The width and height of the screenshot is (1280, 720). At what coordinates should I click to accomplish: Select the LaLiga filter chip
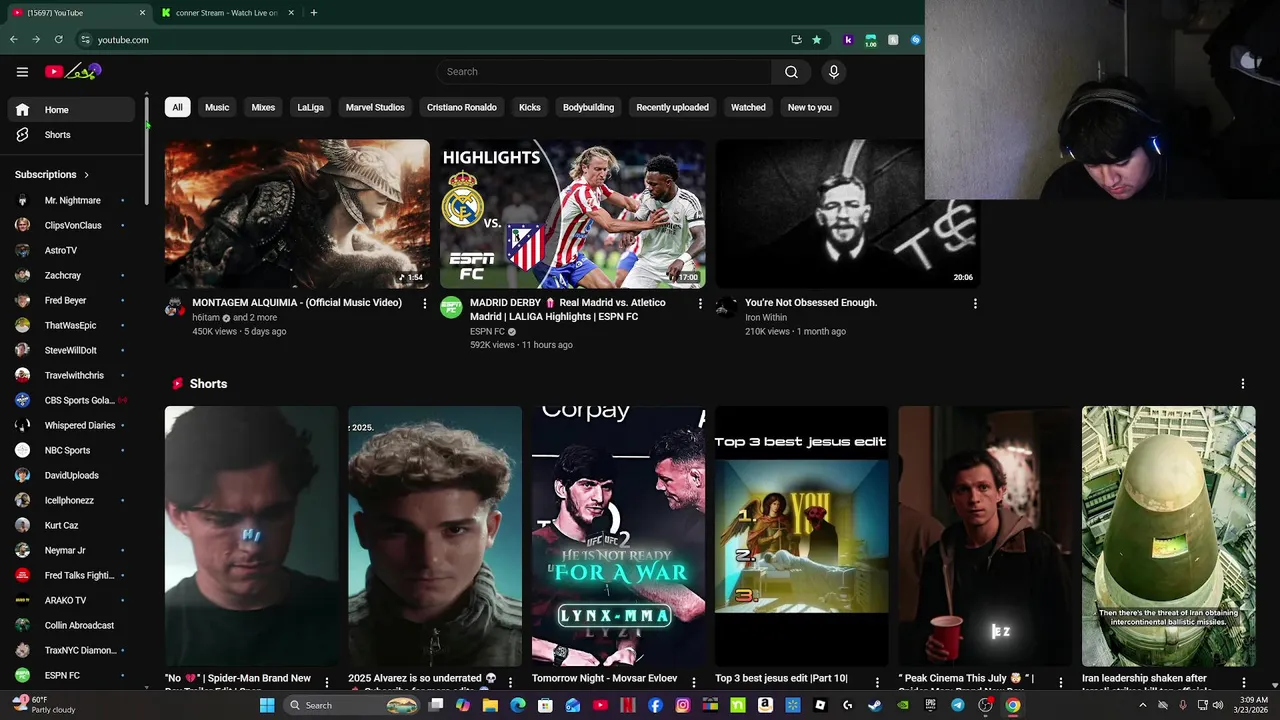tap(310, 107)
